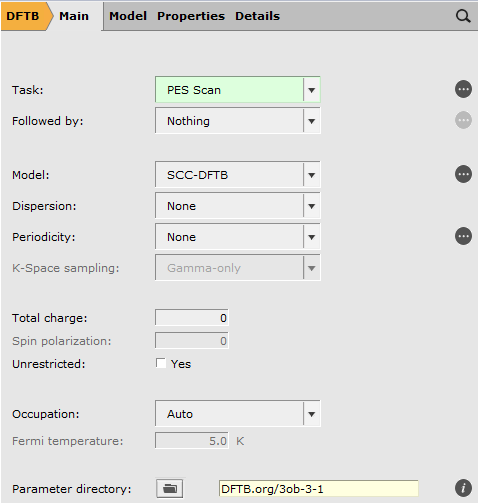Open Periodicity details ellipsis button
Screen dimensions: 478x503
[x=463, y=236]
